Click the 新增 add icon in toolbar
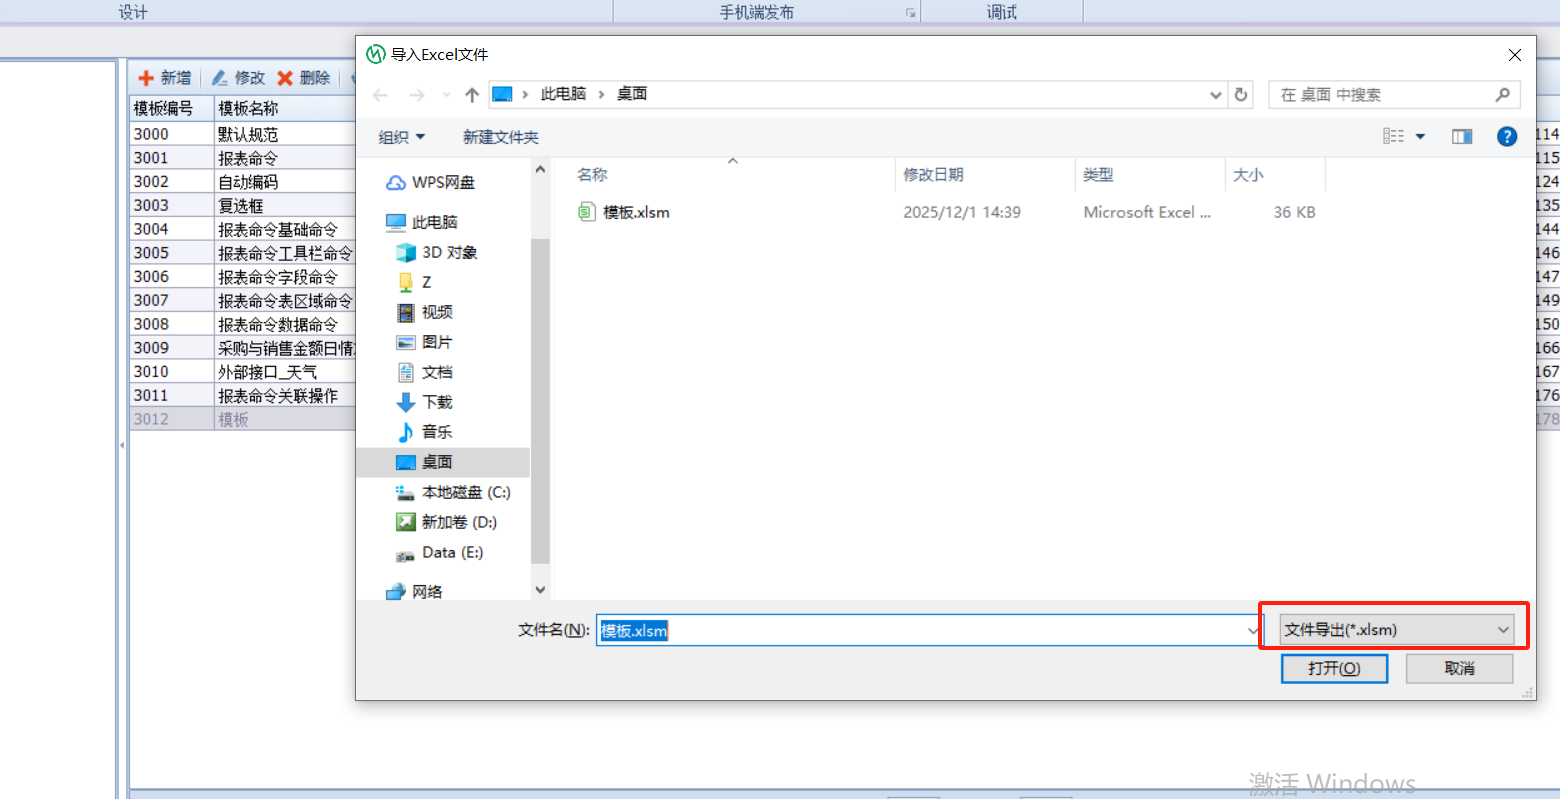 (x=146, y=78)
